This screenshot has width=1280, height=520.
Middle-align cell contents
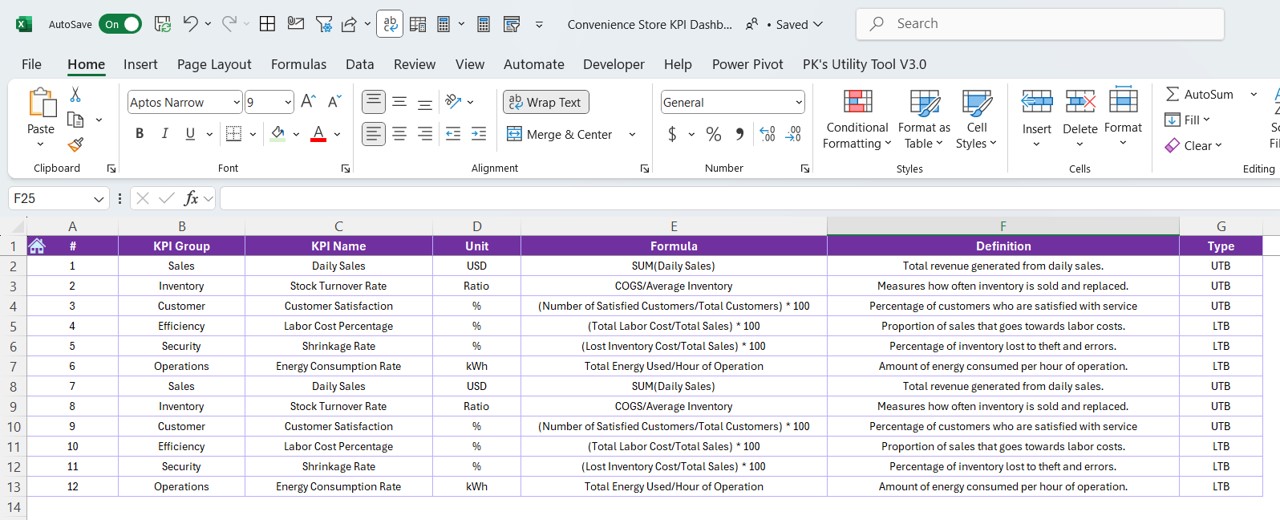(x=399, y=102)
